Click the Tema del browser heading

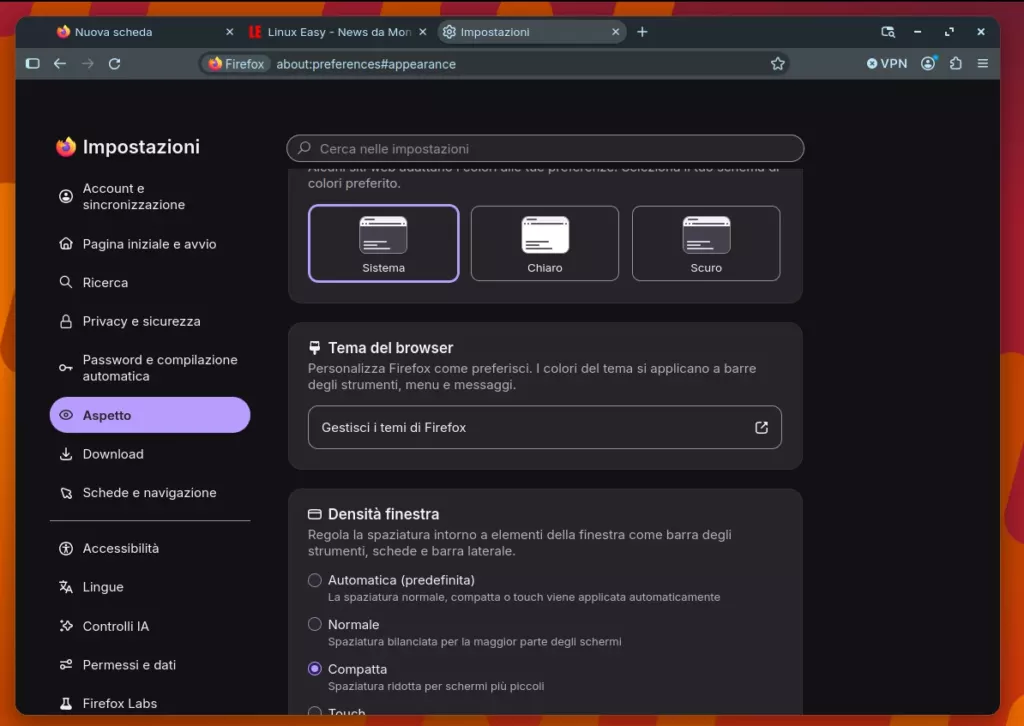391,348
